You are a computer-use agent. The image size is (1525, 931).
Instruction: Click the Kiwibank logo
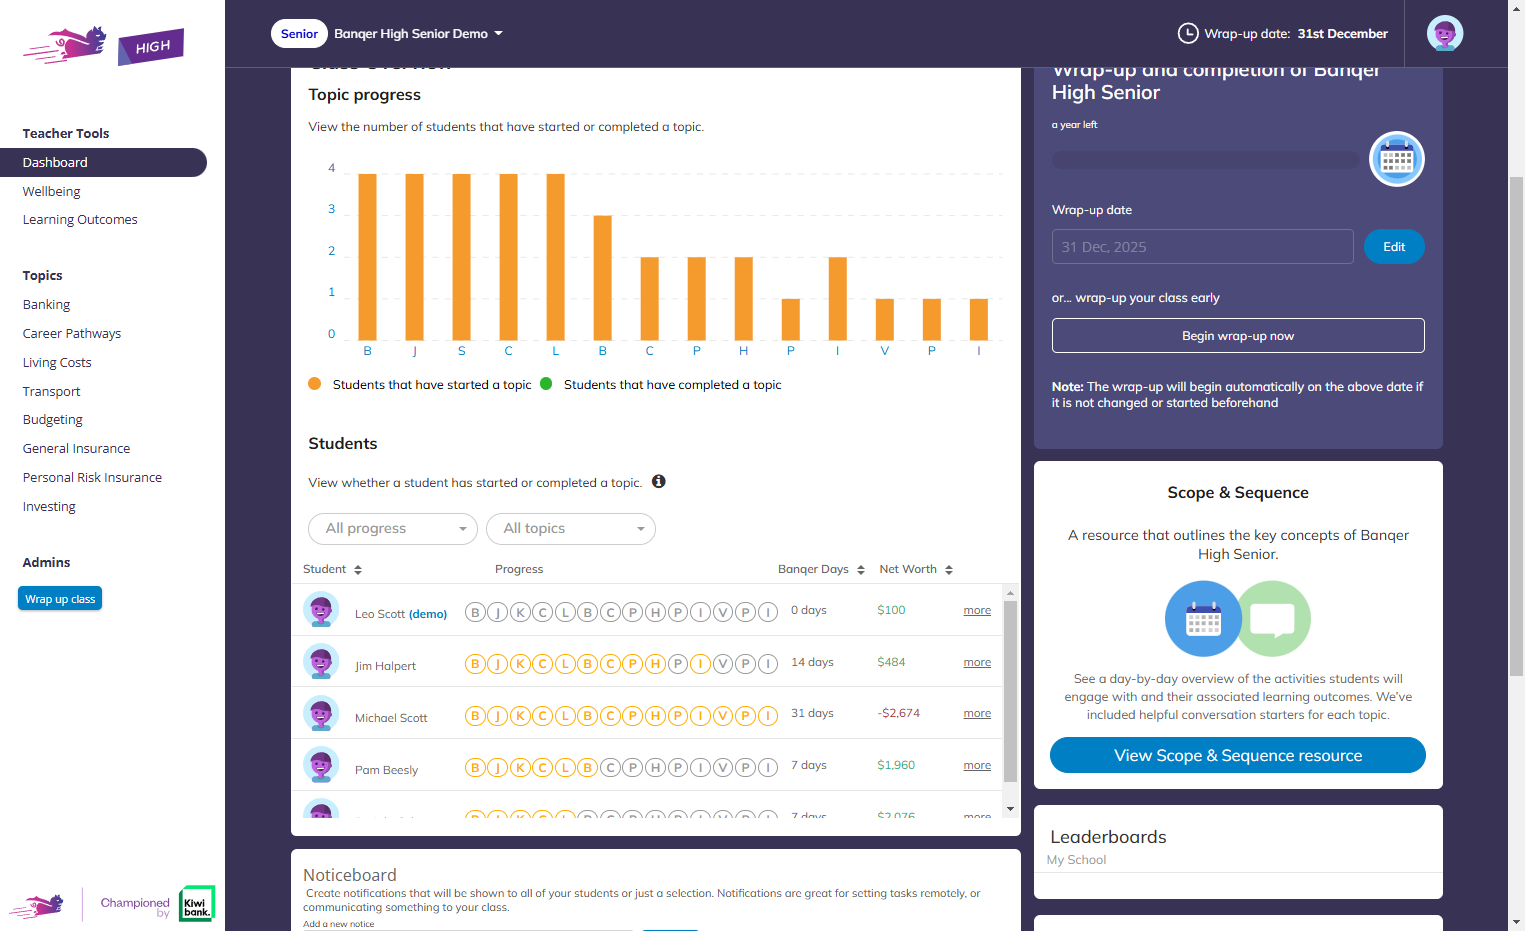pyautogui.click(x=197, y=903)
